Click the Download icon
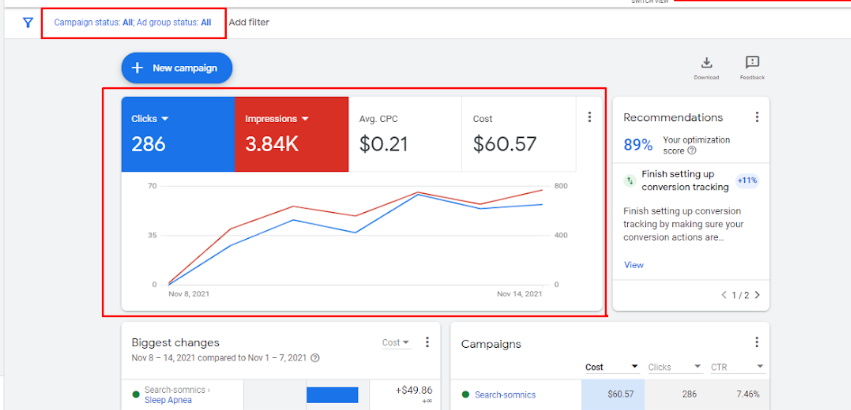Screen dimensions: 851x410 click(707, 63)
